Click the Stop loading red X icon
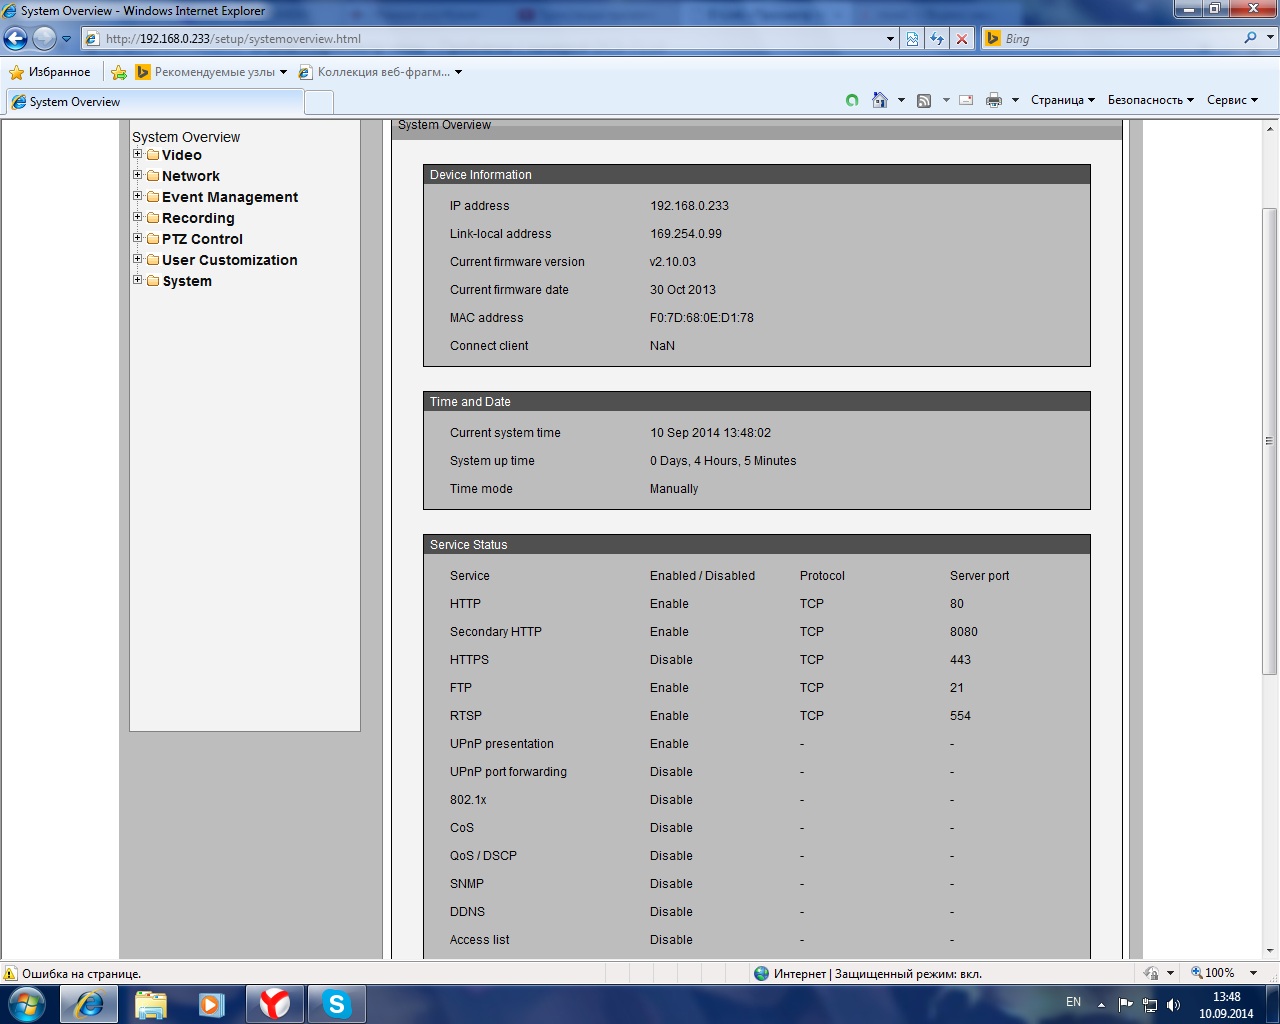The image size is (1280, 1024). tap(962, 39)
